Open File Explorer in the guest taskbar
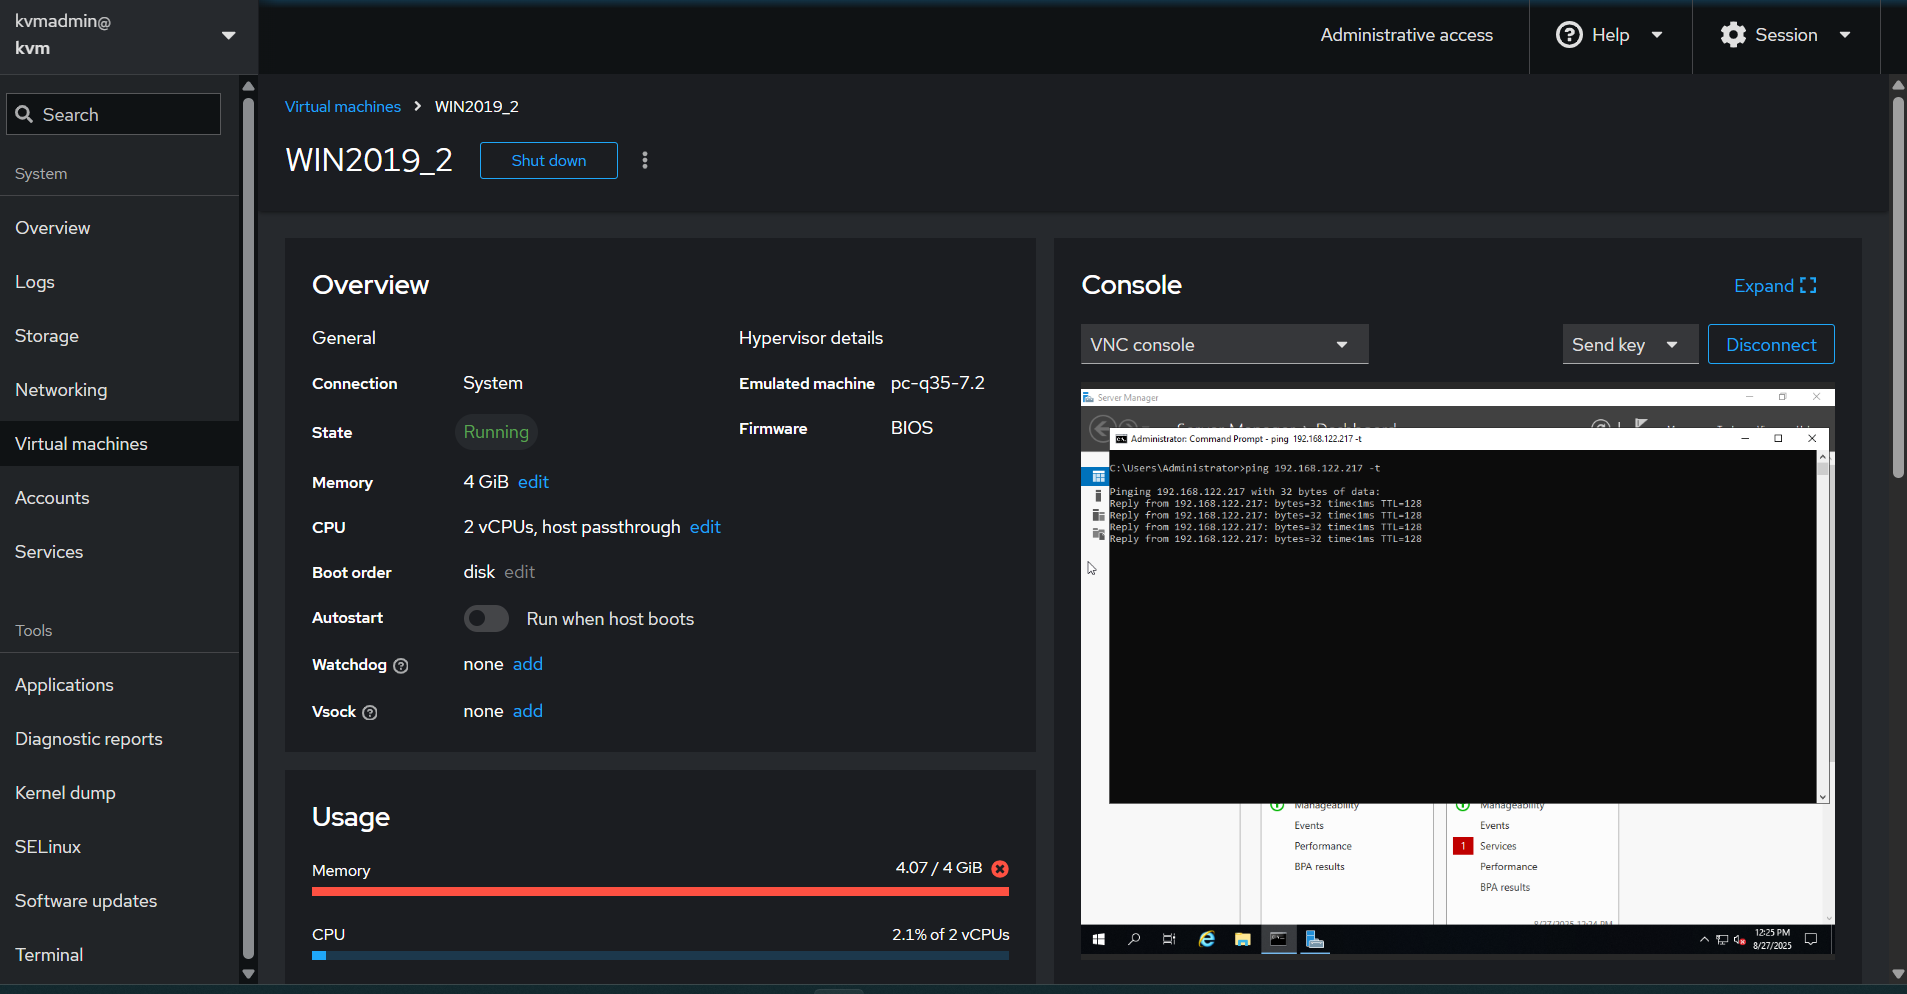 coord(1242,939)
